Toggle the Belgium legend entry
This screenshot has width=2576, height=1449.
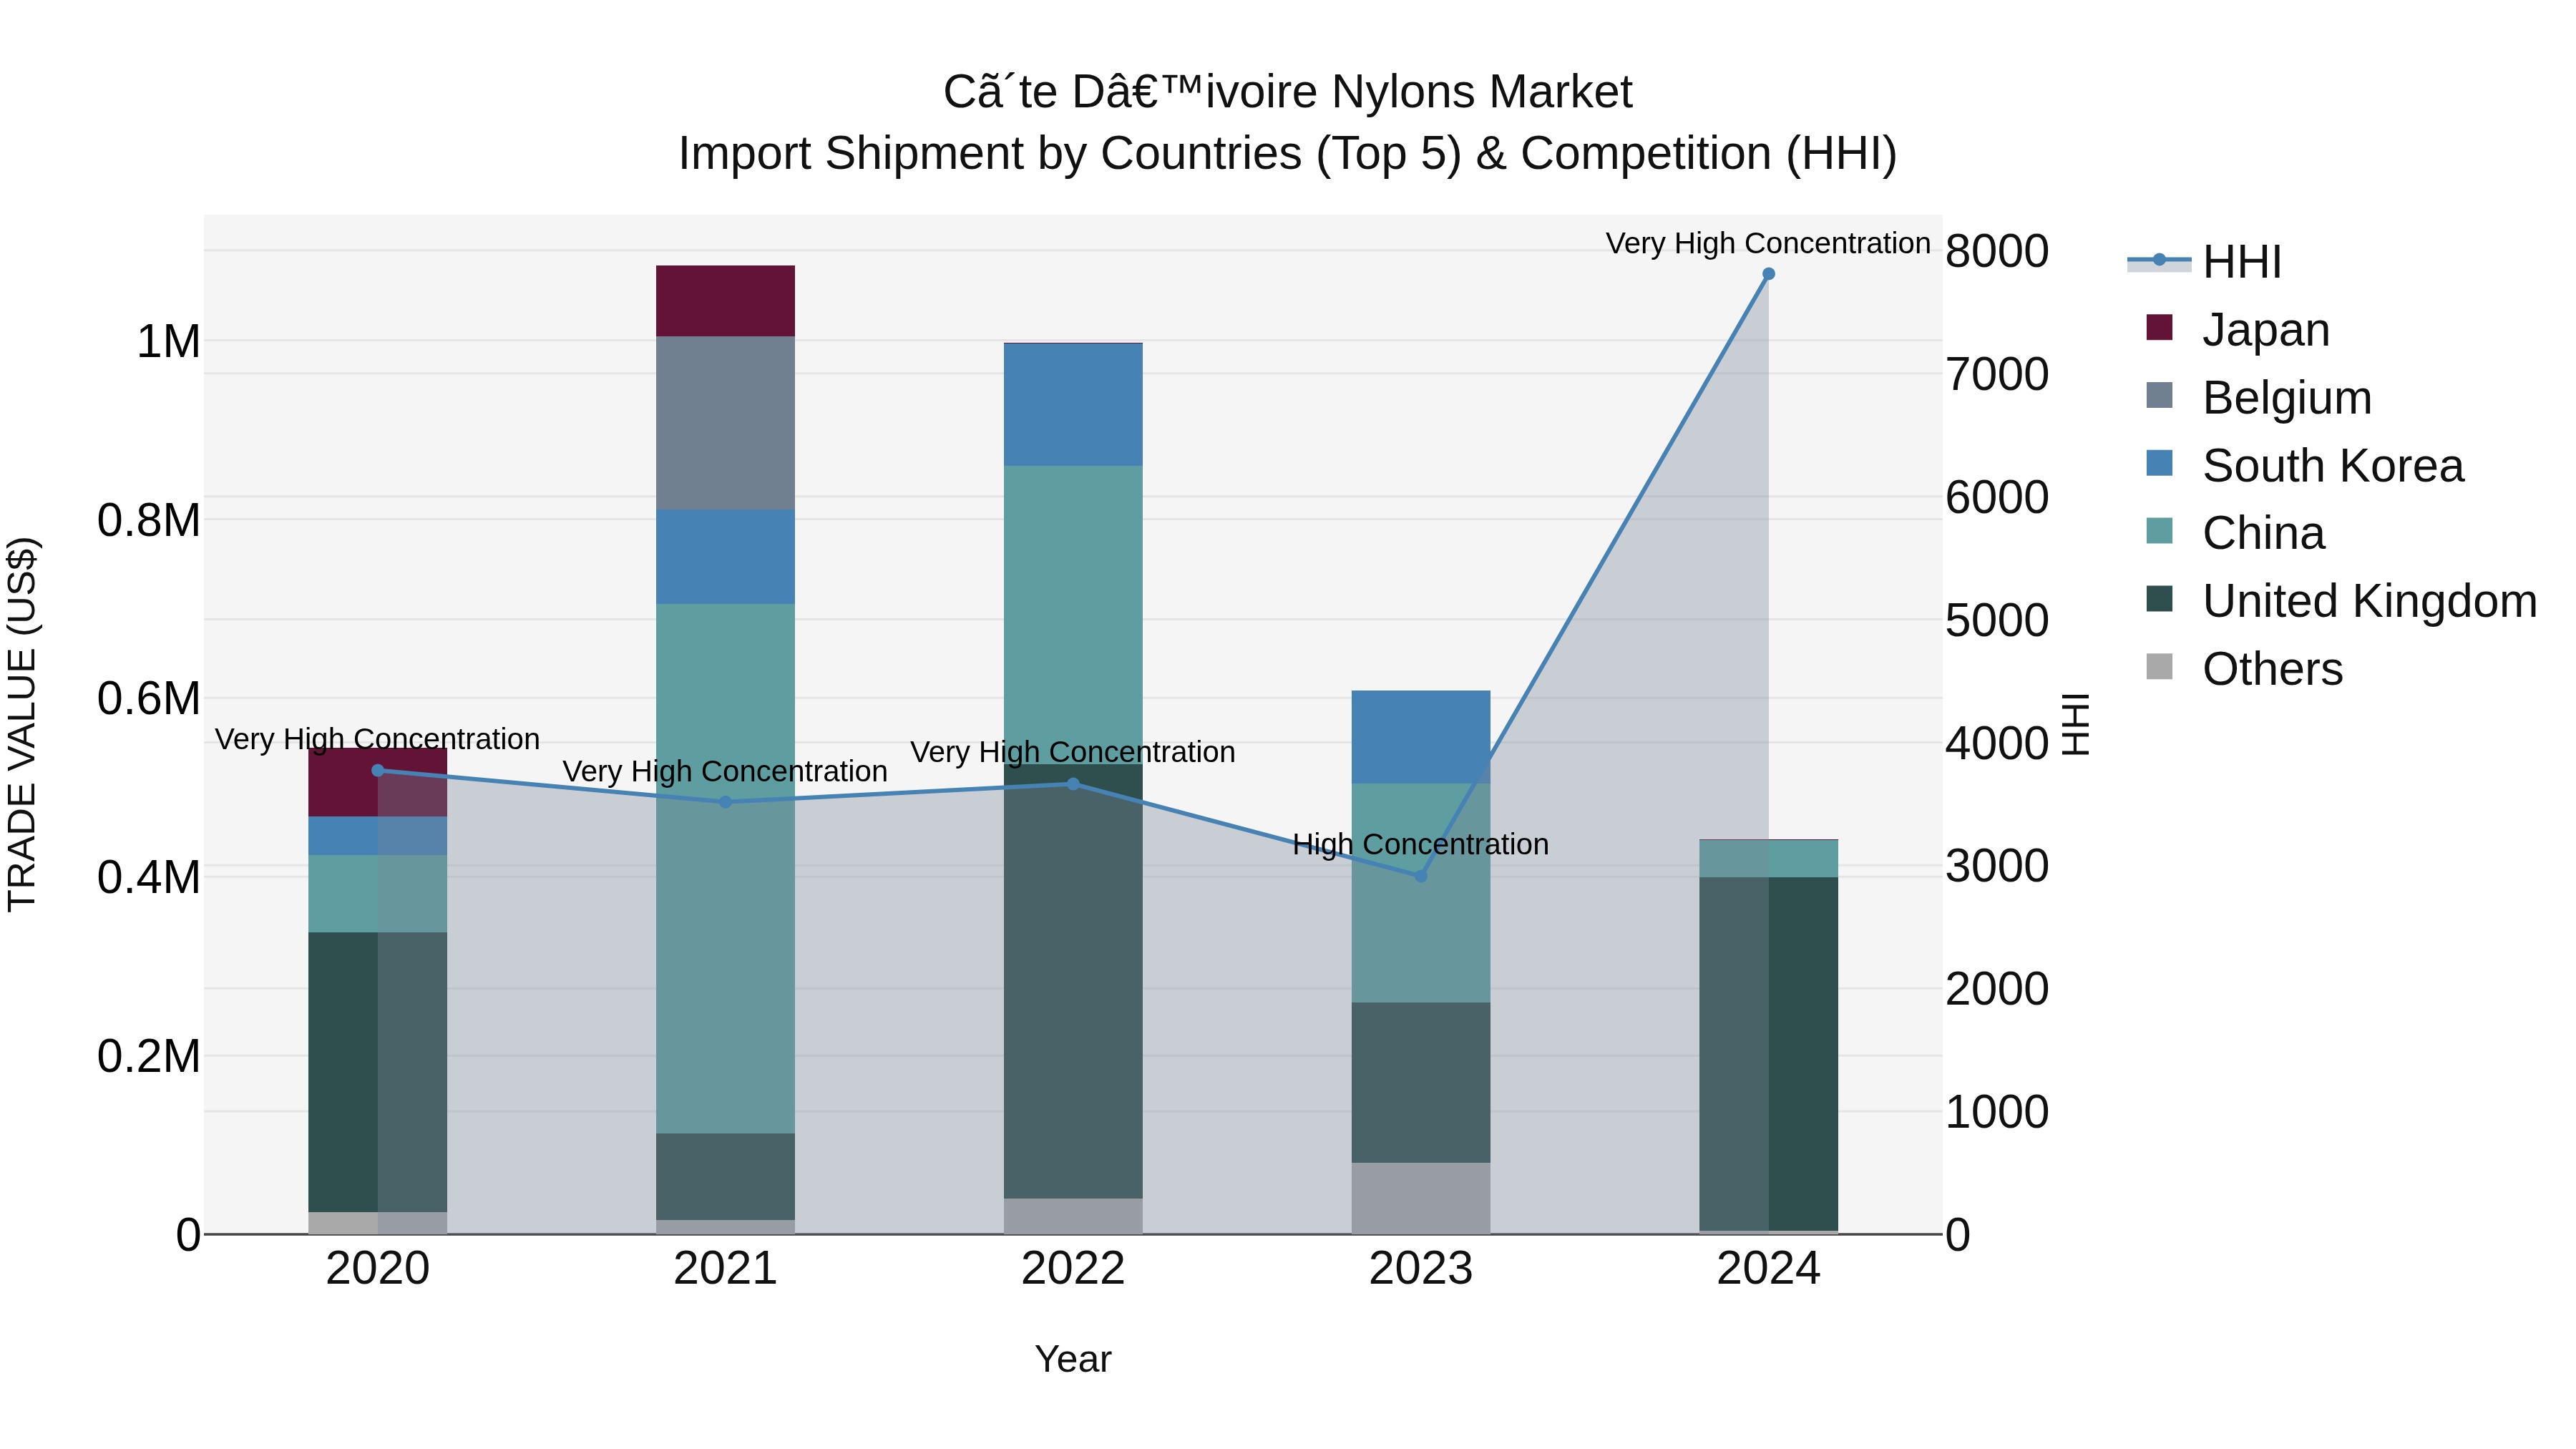click(x=2259, y=397)
